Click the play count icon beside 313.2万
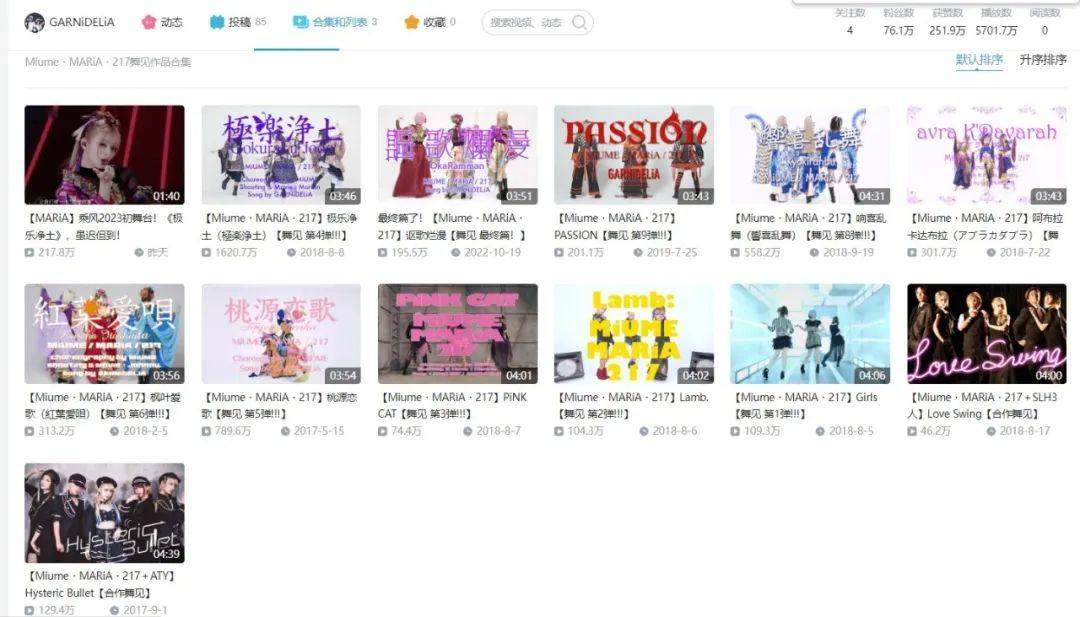Image resolution: width=1080 pixels, height=617 pixels. point(30,431)
